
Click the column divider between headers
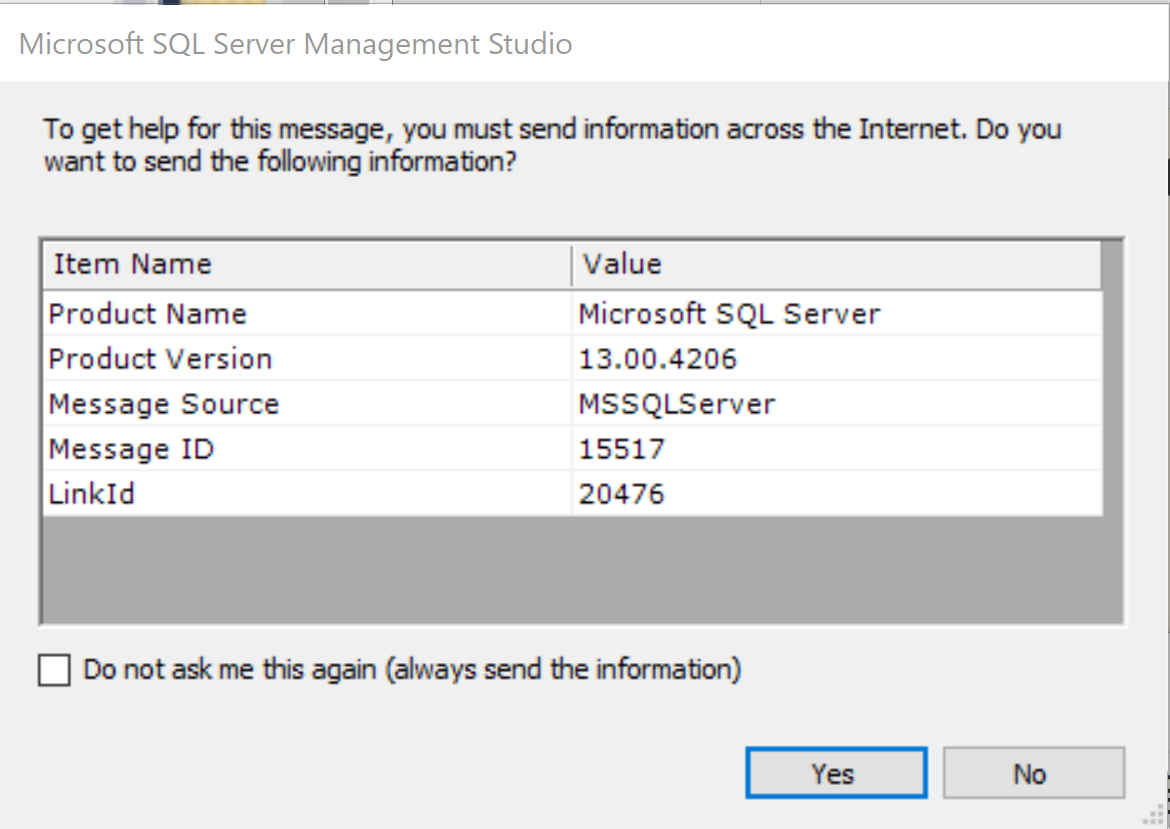coord(571,263)
